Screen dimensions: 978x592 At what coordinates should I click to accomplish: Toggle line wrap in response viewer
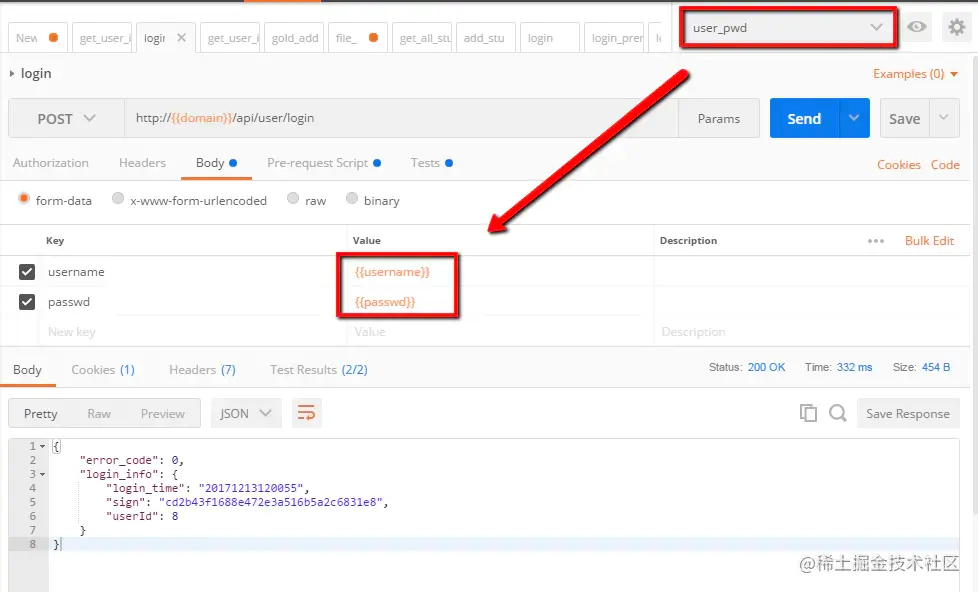(306, 413)
